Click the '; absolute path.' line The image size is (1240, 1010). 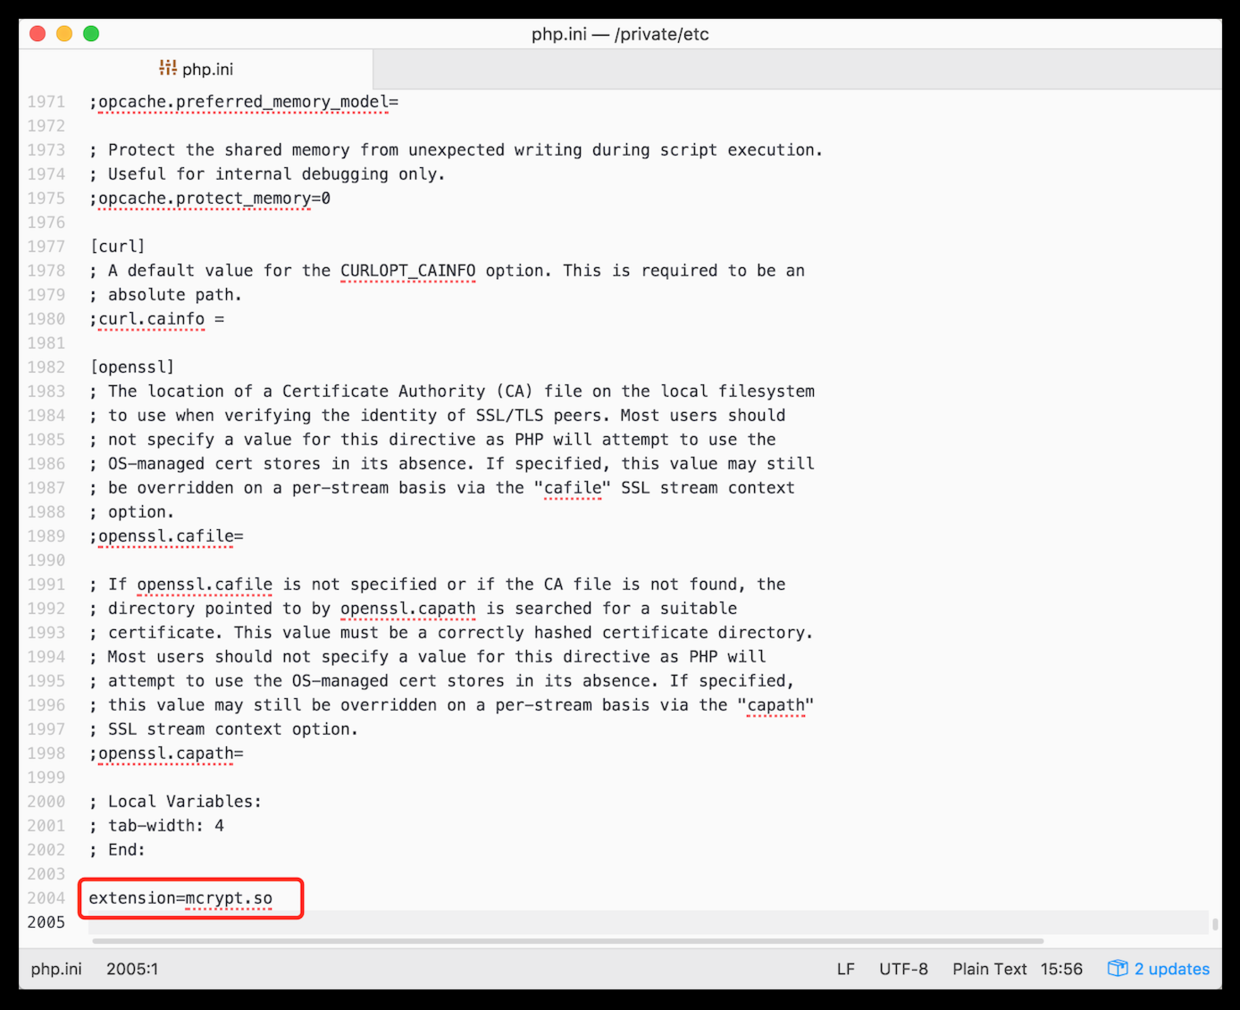(x=166, y=295)
